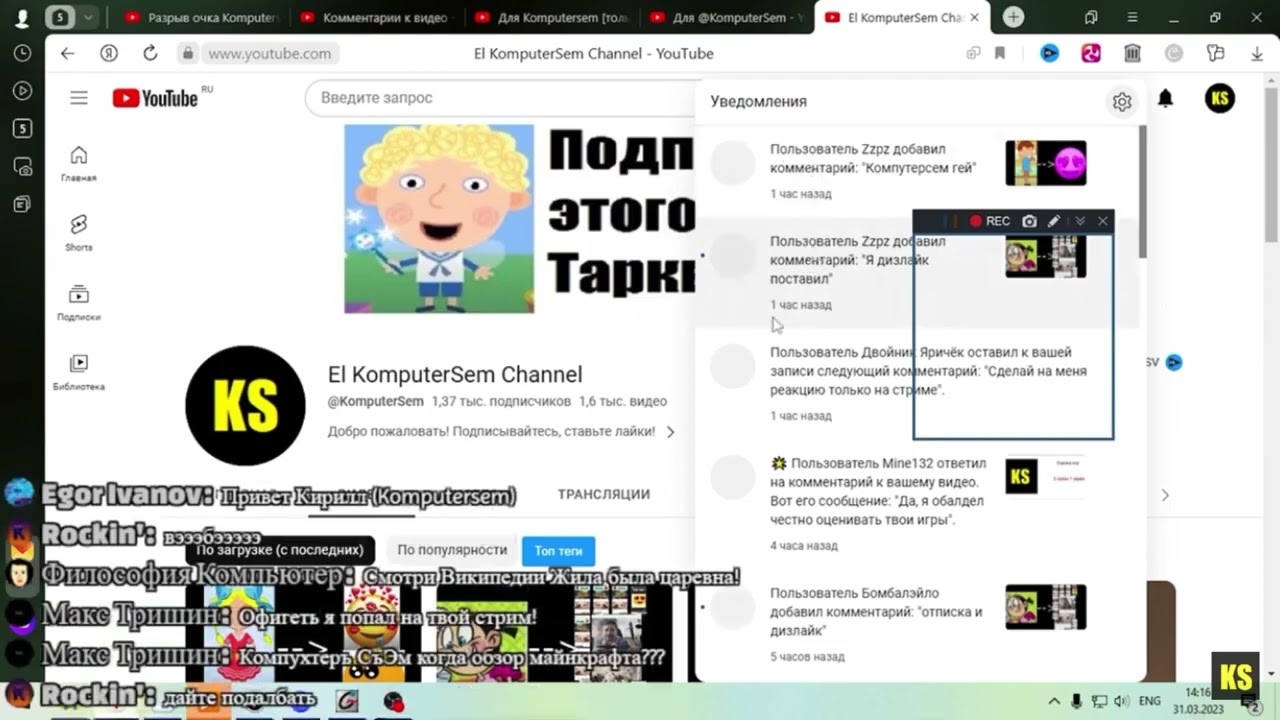Open Библиотека in YouTube sidebar
Screen dimensions: 1280x720
coord(79,372)
